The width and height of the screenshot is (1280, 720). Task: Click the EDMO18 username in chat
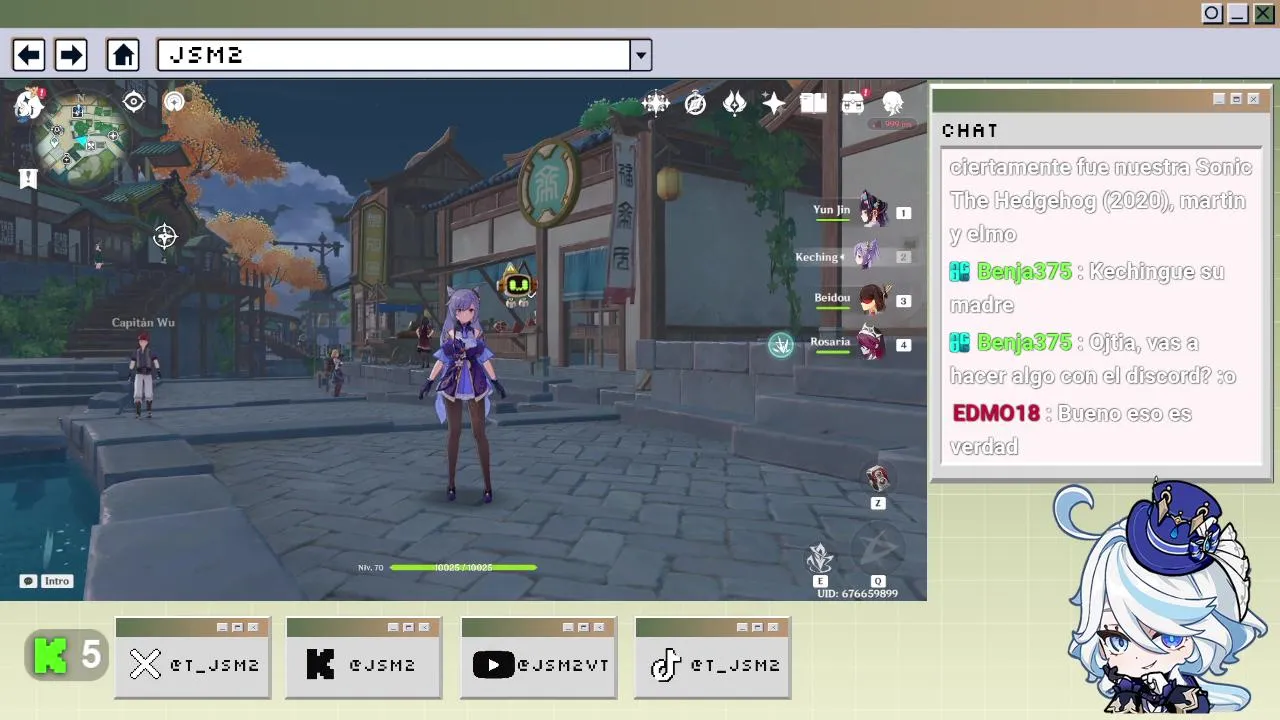click(996, 414)
